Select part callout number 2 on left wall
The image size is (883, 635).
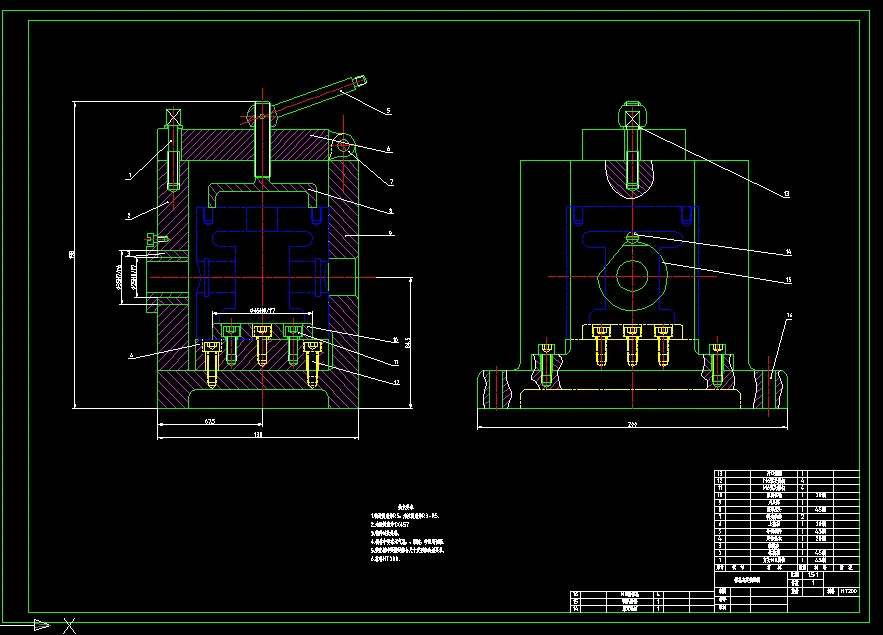tap(128, 216)
